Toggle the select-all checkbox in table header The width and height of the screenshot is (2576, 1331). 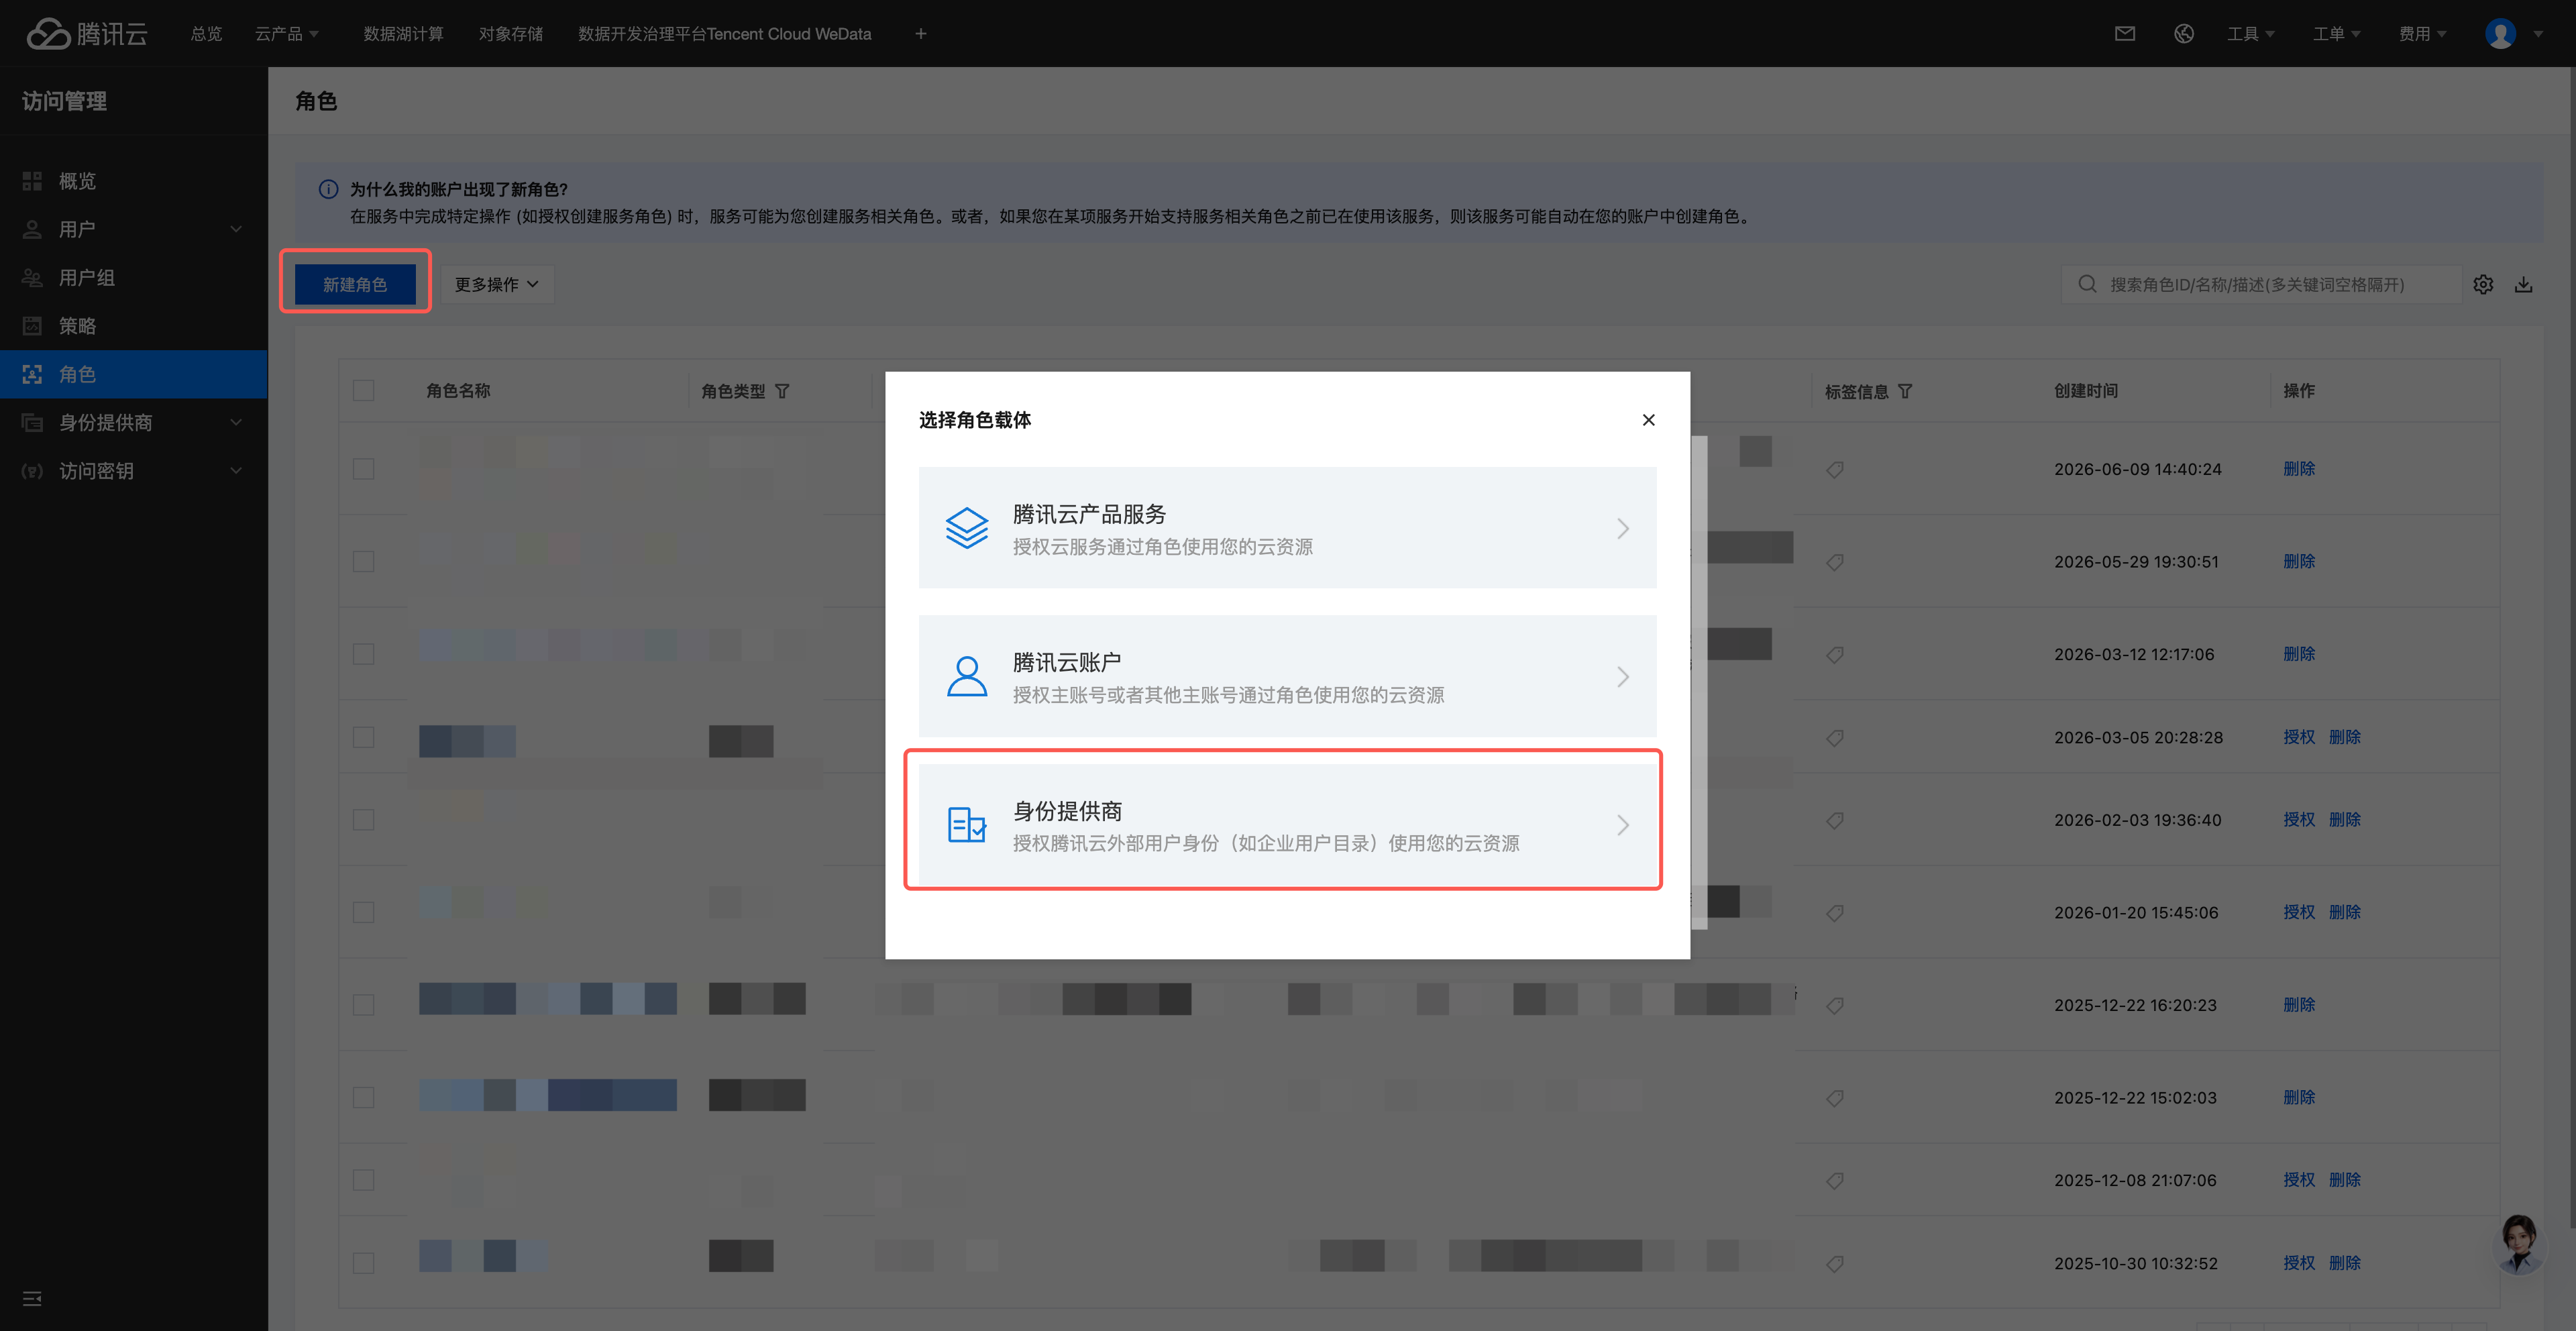[x=364, y=391]
